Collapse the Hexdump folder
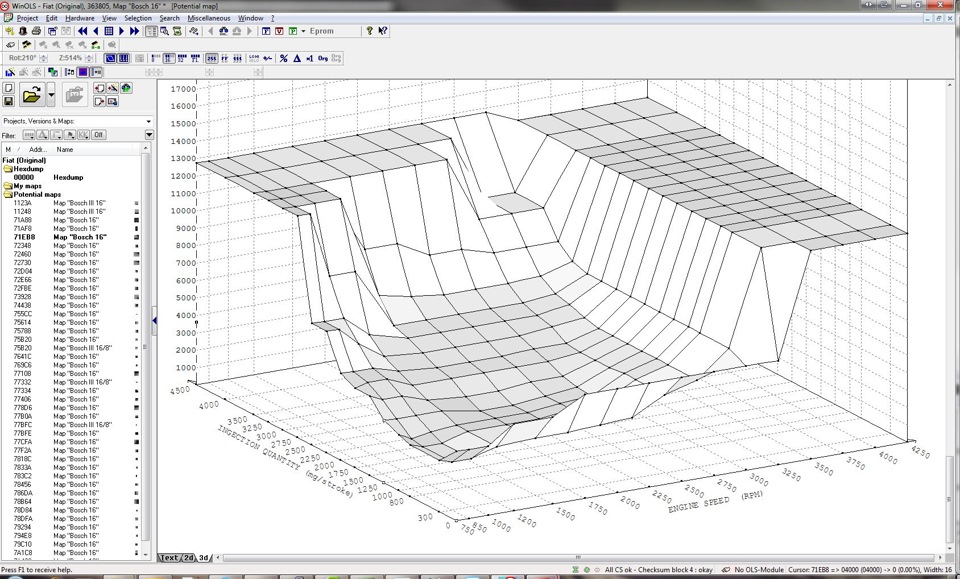The height and width of the screenshot is (579, 960). click(7, 169)
